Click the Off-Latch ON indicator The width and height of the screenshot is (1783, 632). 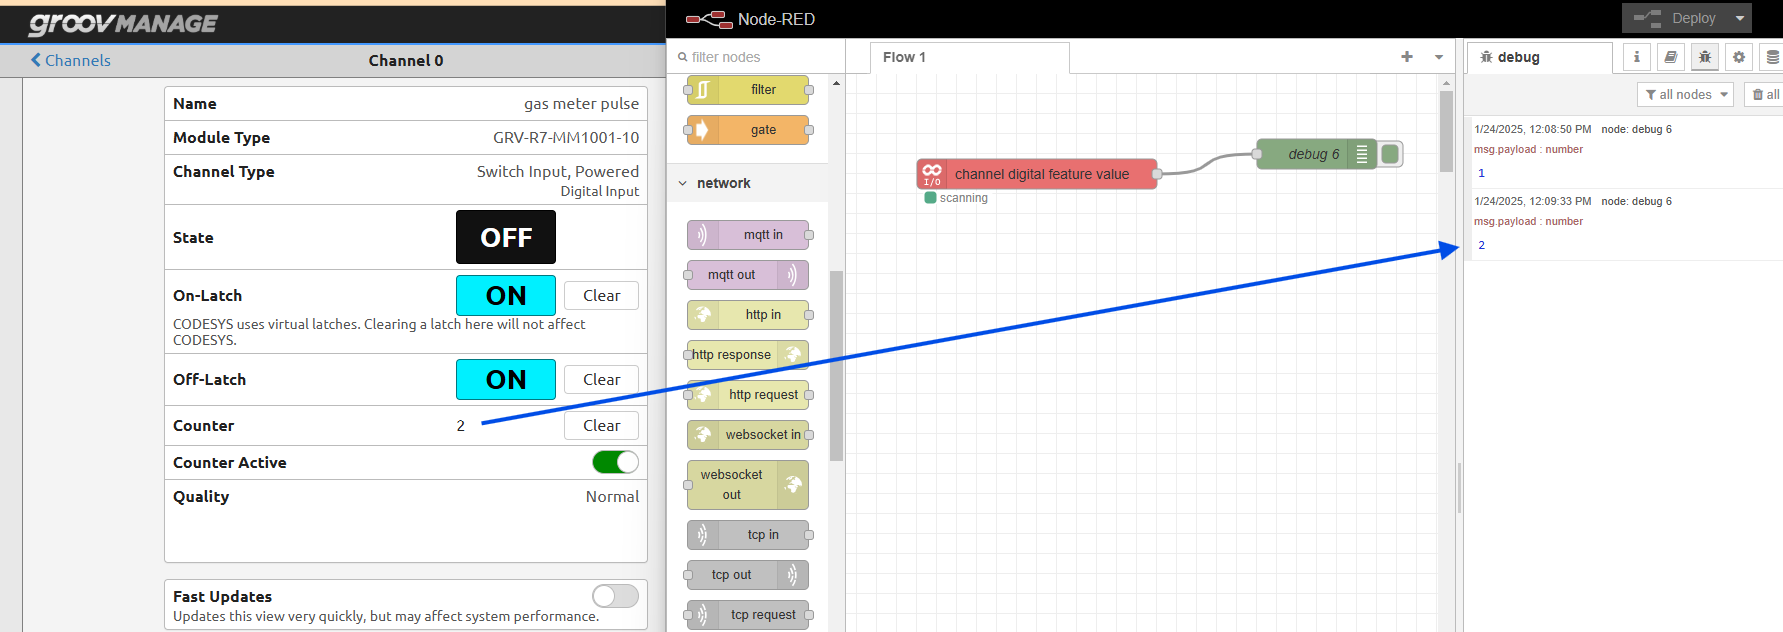pos(506,379)
